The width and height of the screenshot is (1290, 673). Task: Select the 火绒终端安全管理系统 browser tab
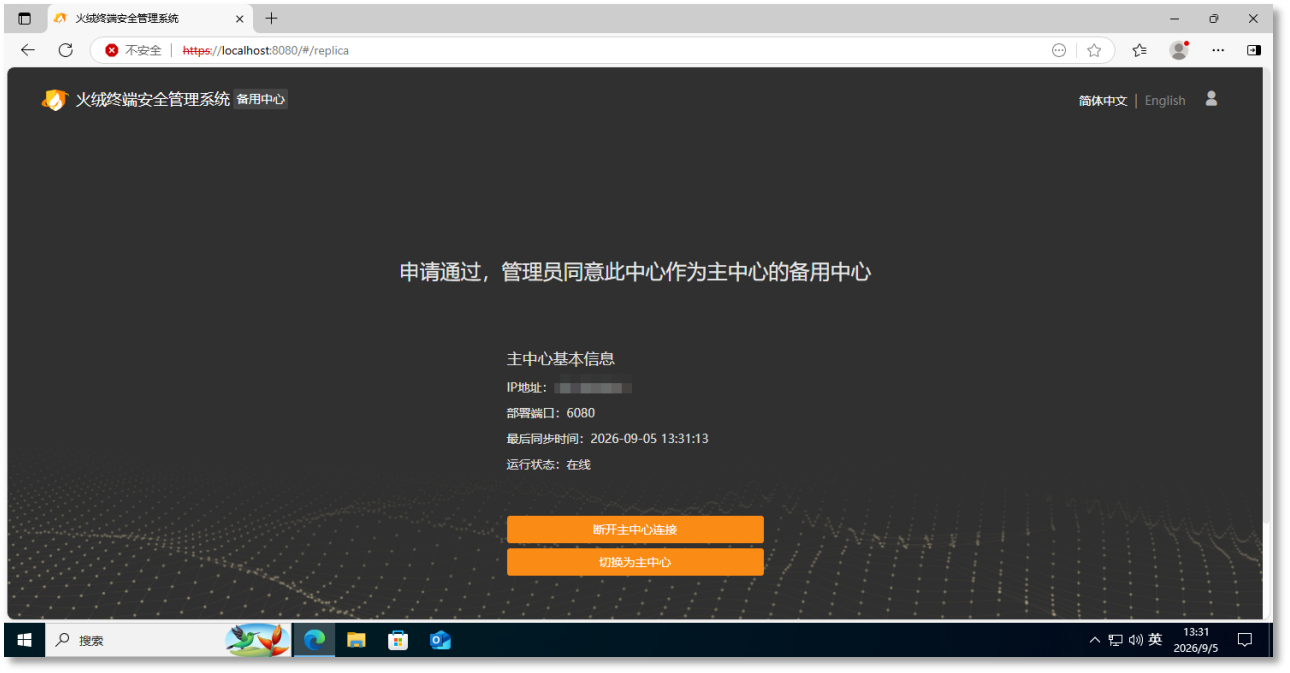point(148,18)
